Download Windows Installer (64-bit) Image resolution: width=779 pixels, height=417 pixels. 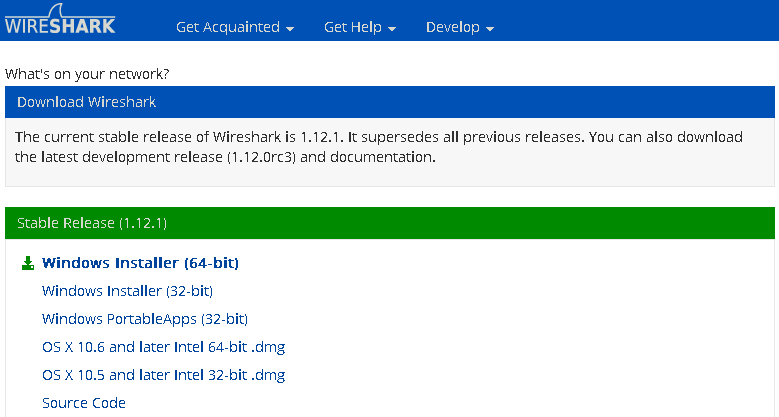point(140,263)
